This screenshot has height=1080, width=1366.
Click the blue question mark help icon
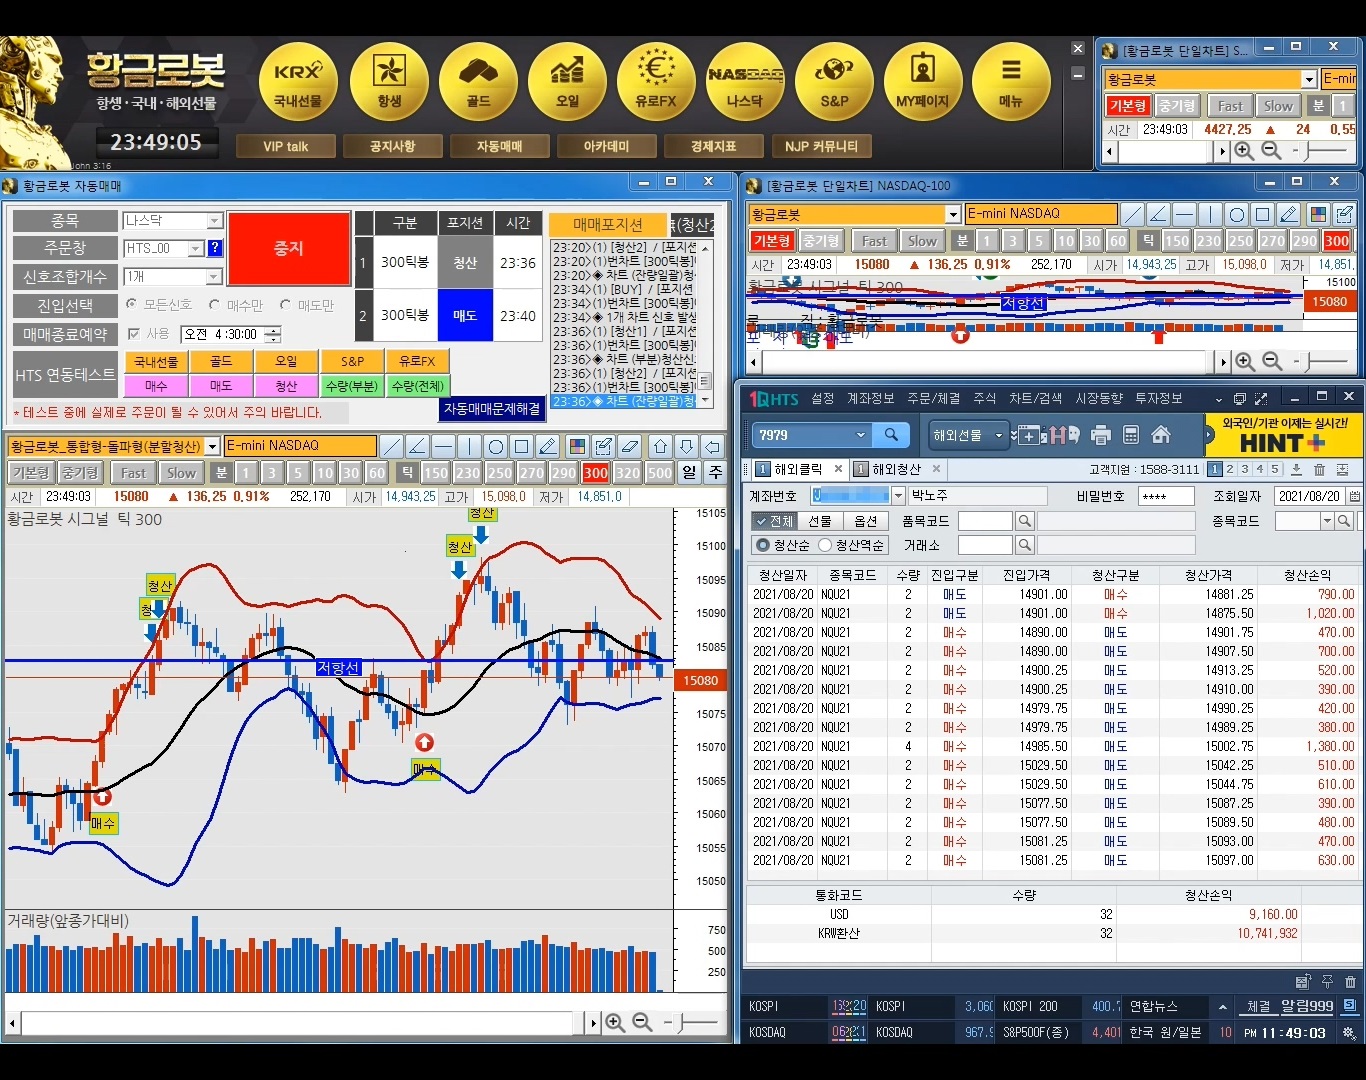[x=214, y=248]
